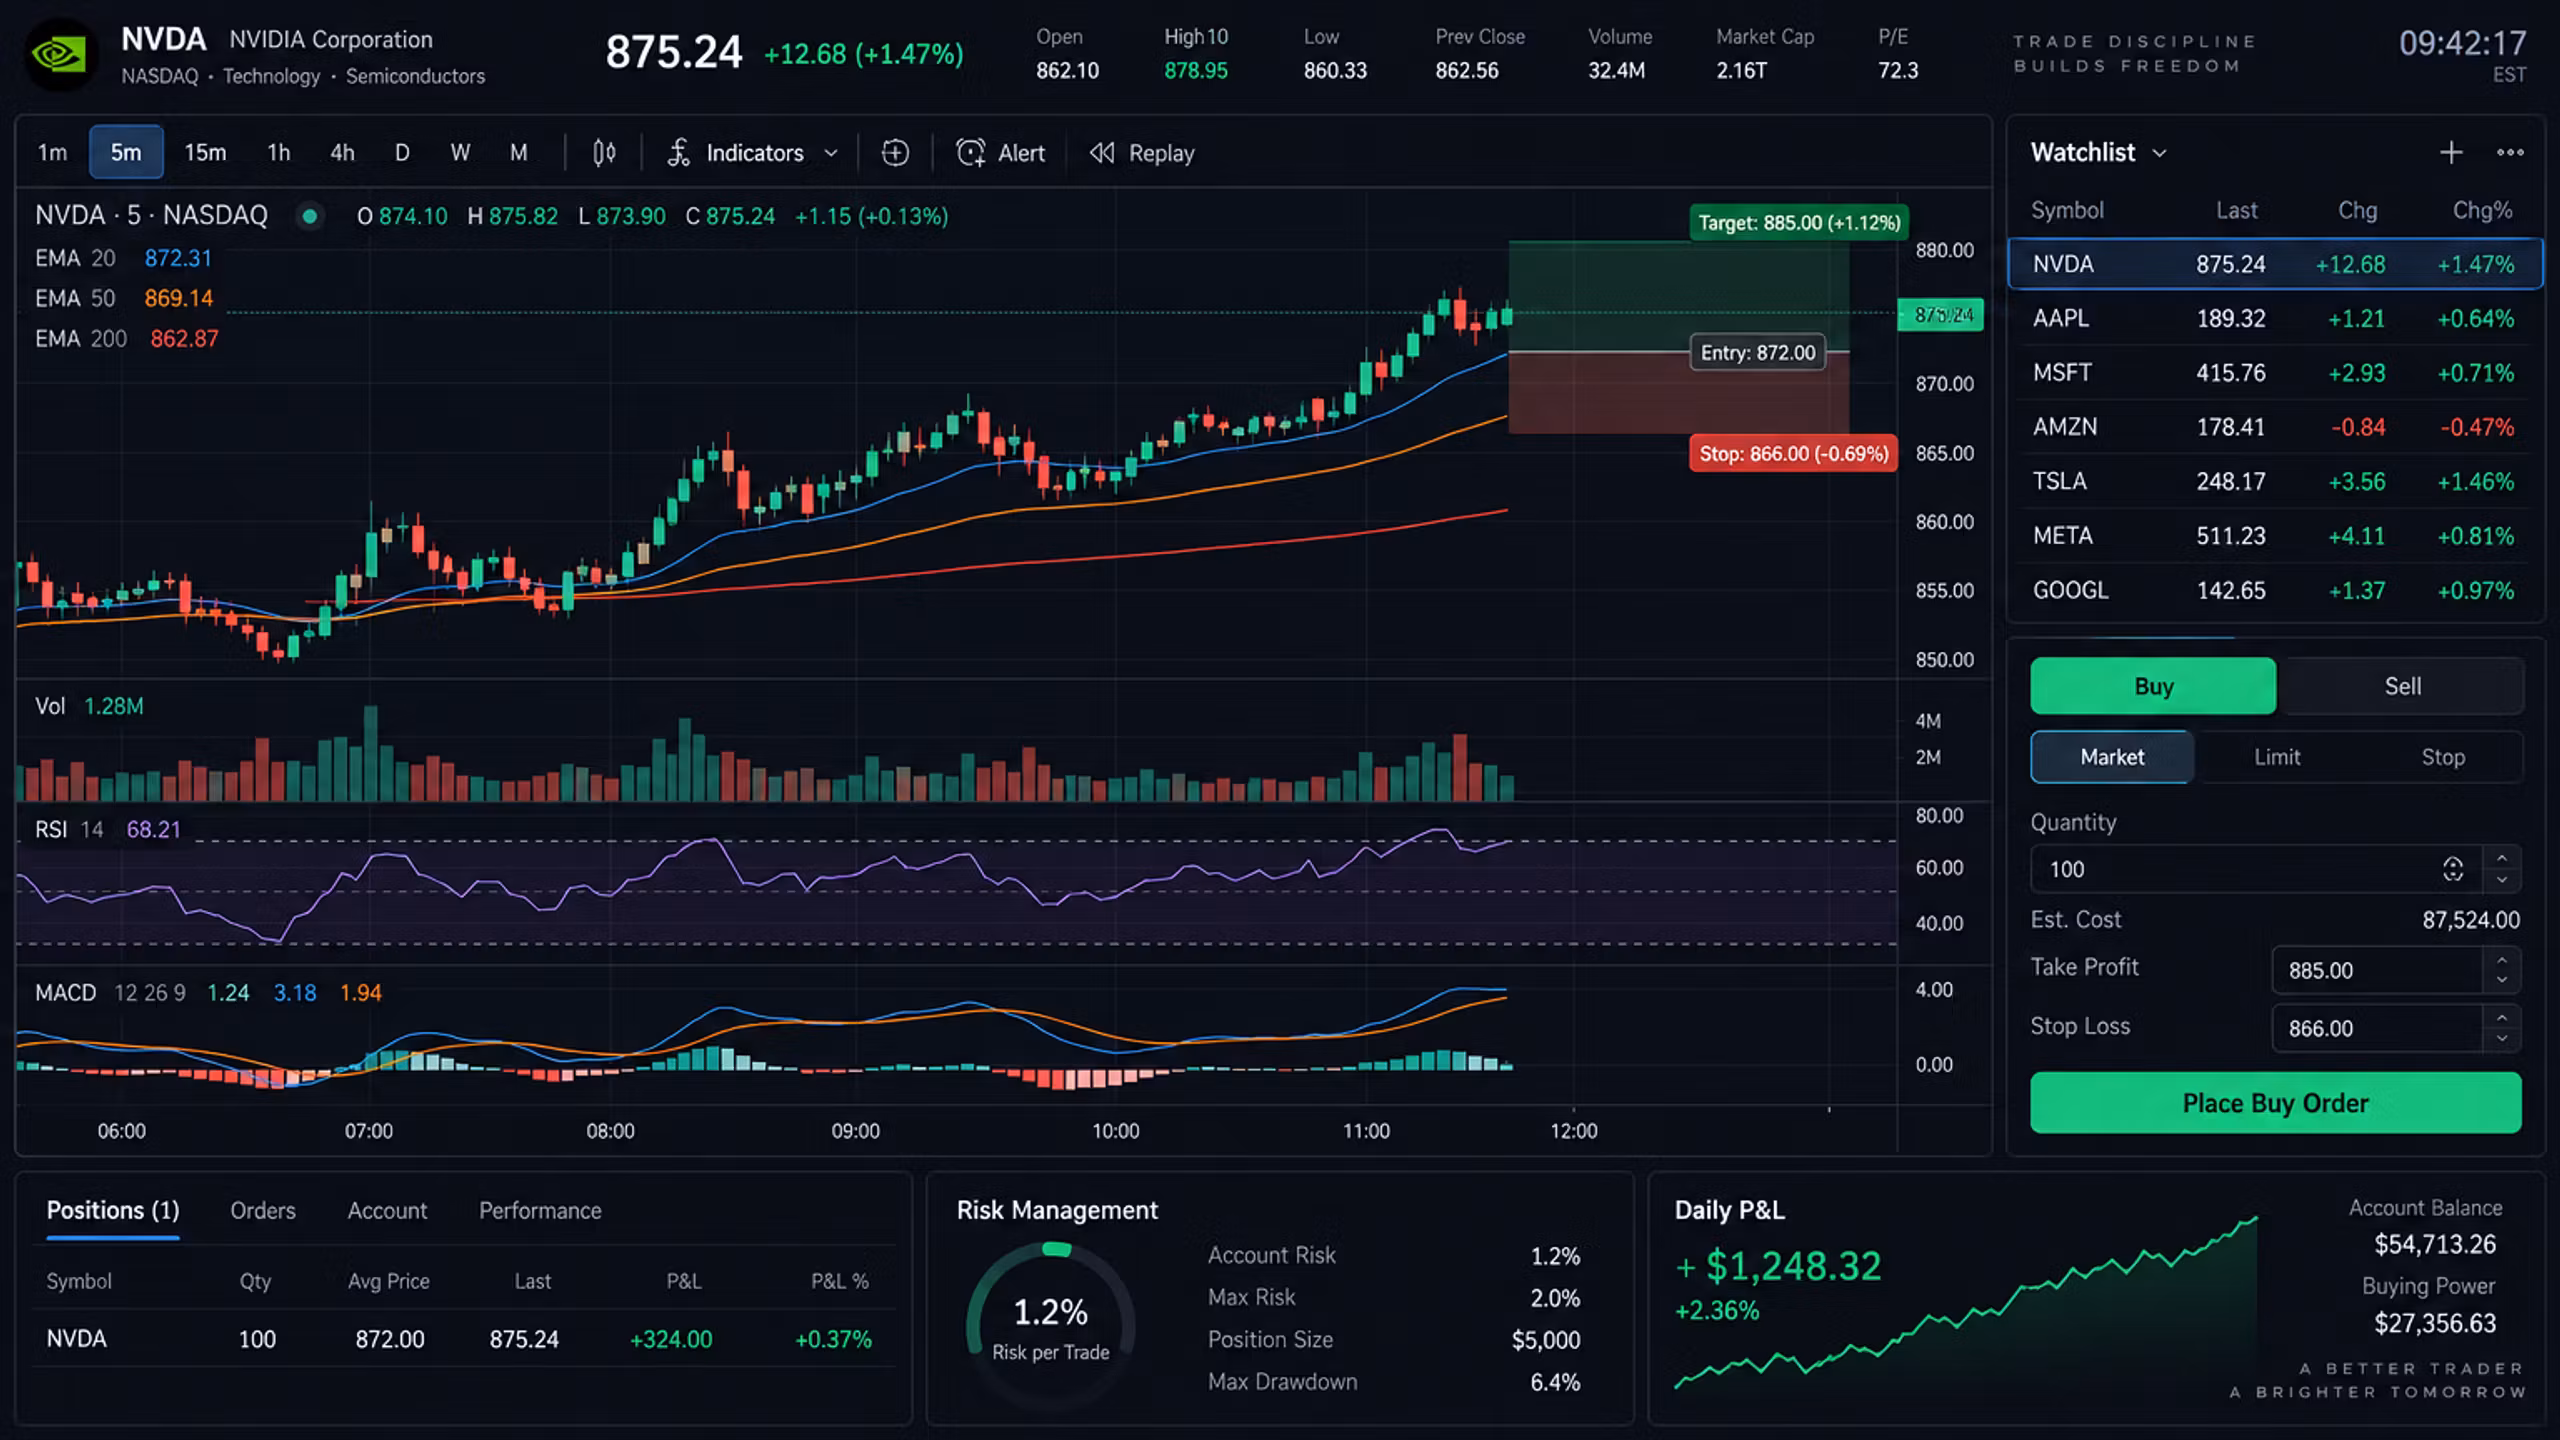
Task: Switch to the Orders tab
Action: [x=263, y=1210]
